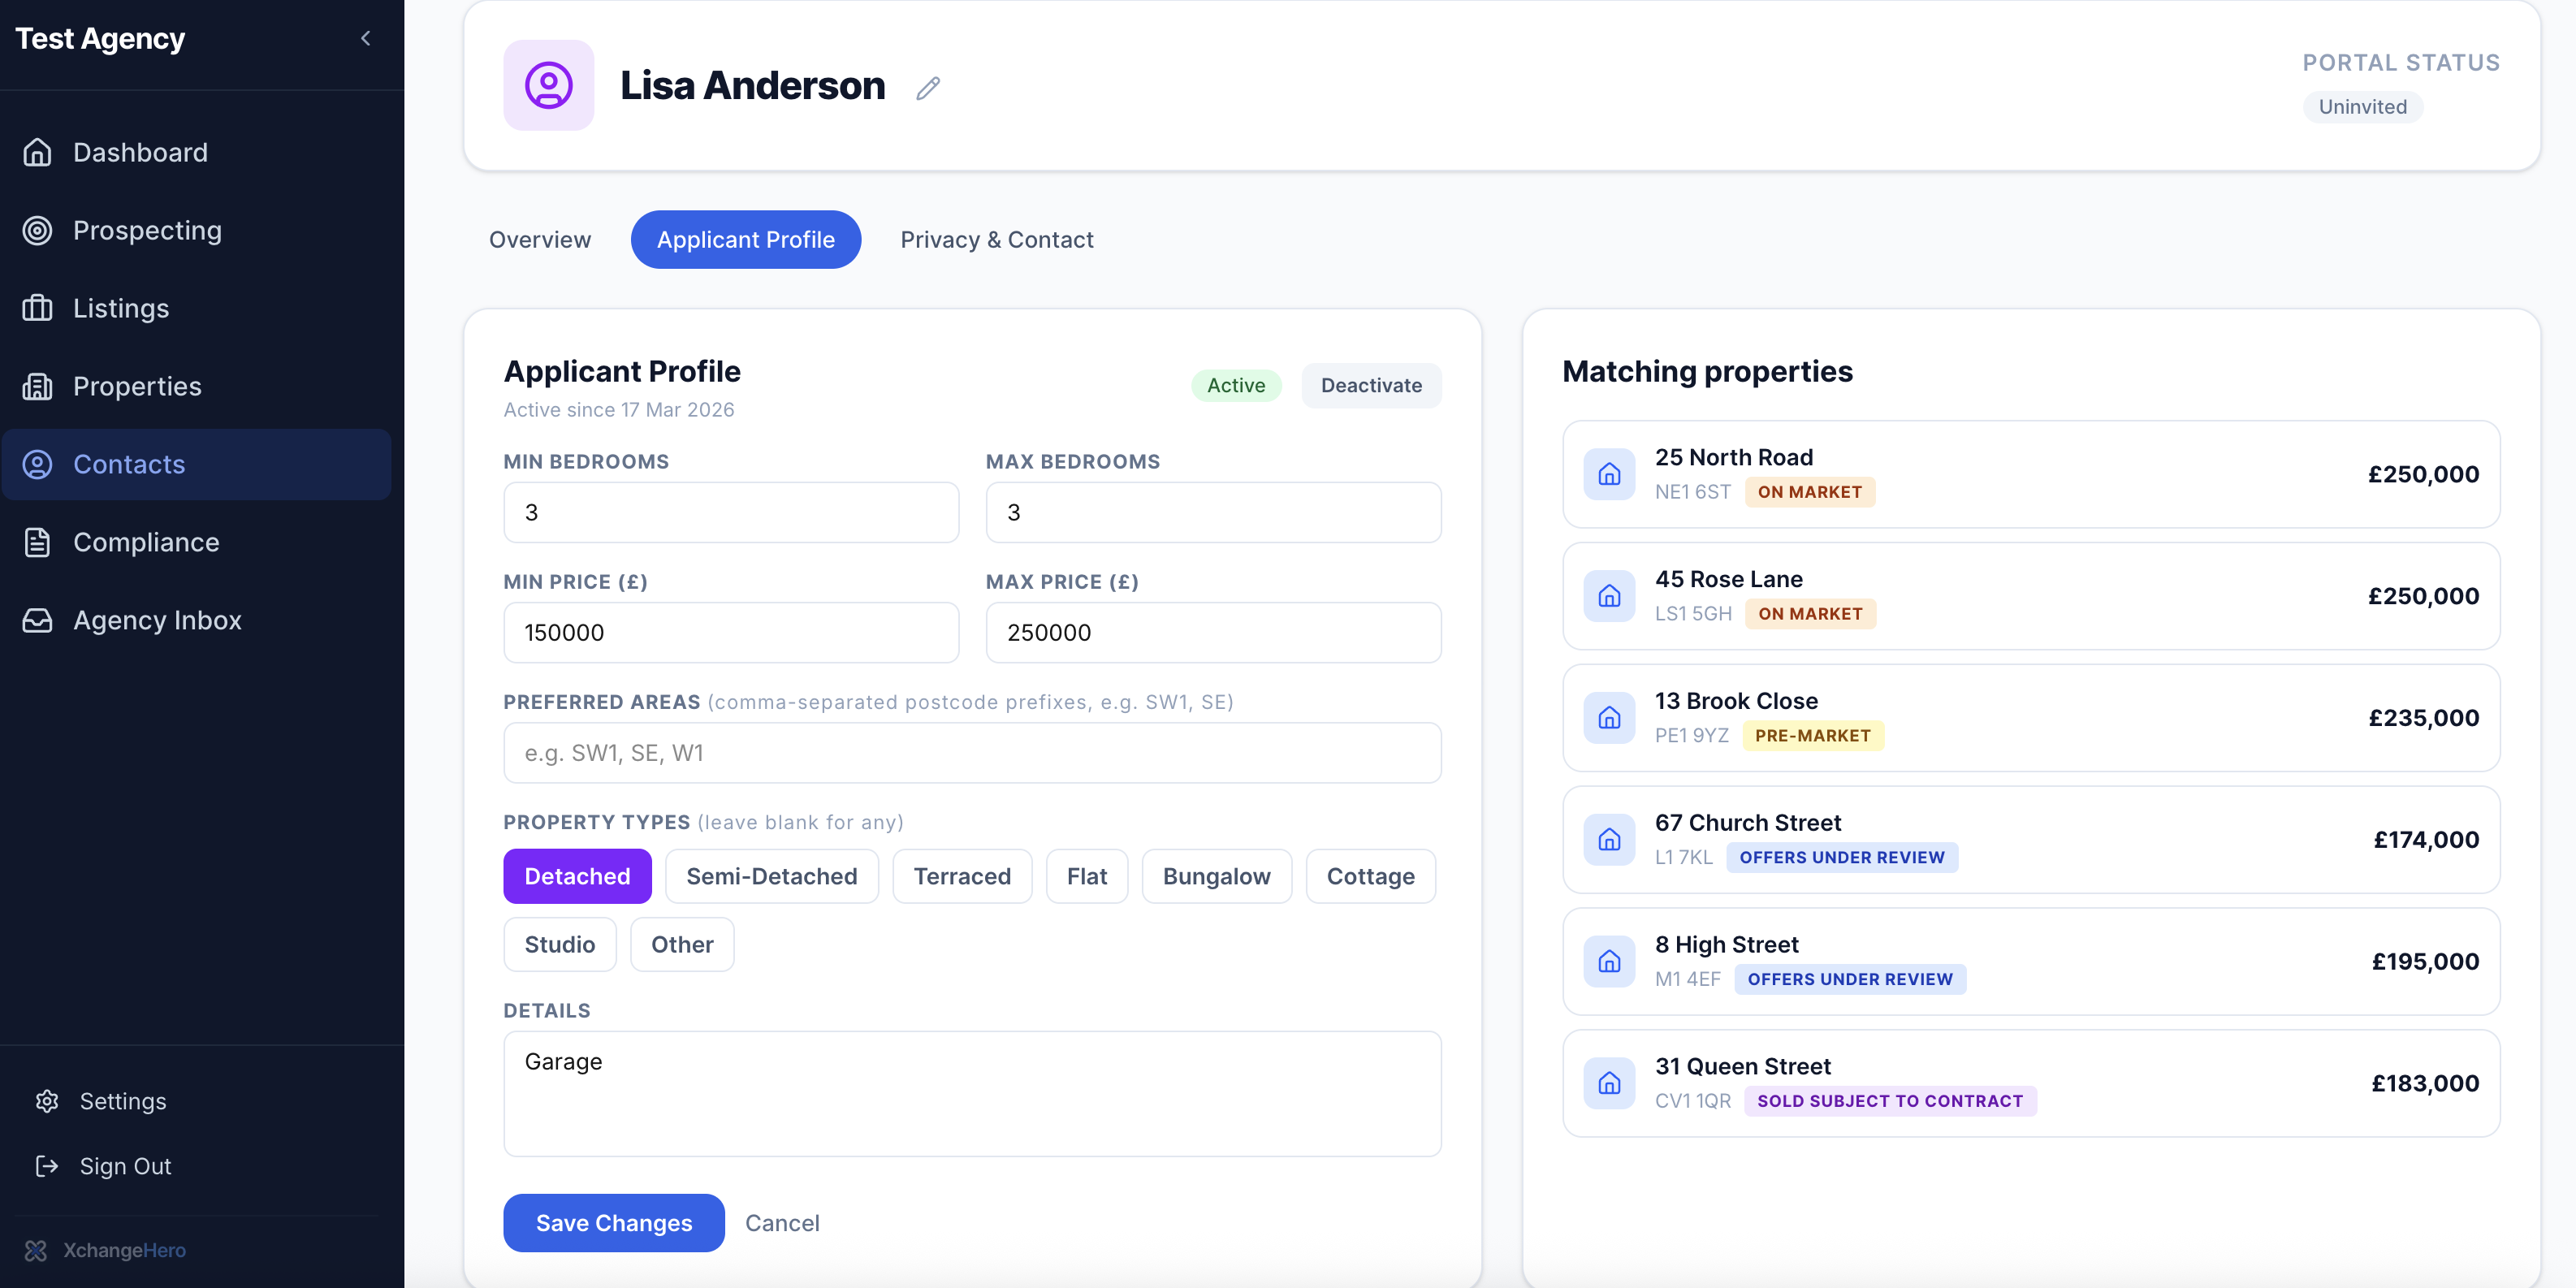Click Deactivate on the applicant profile
Viewport: 2576px width, 1288px height.
pyautogui.click(x=1371, y=385)
